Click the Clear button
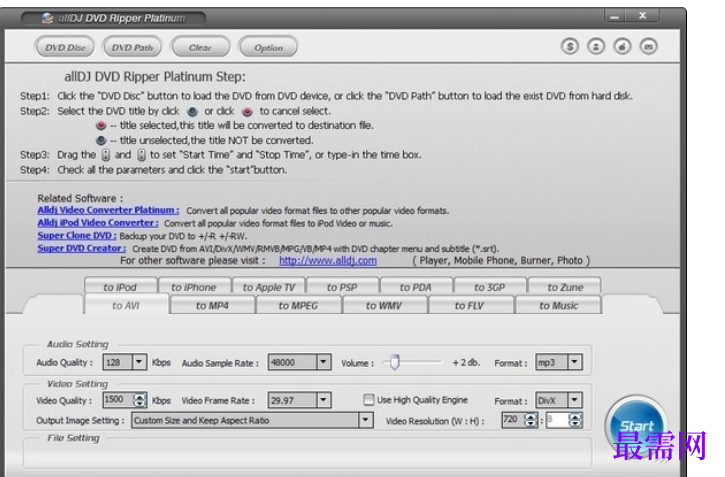Screen dimensions: 725x477 point(200,47)
